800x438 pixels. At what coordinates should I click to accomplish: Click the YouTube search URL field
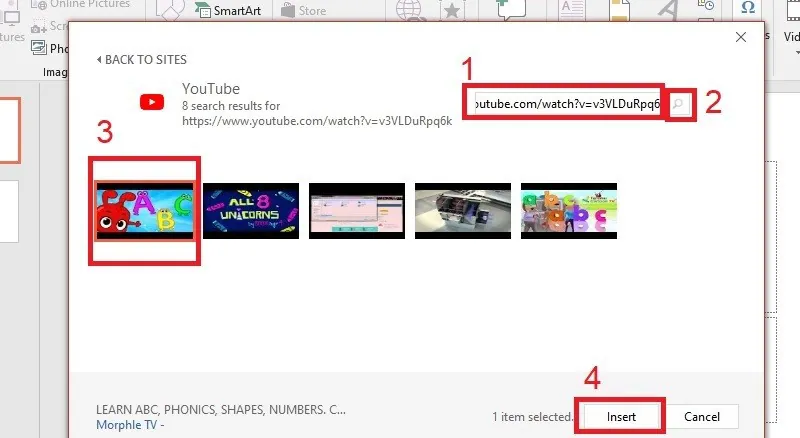567,104
